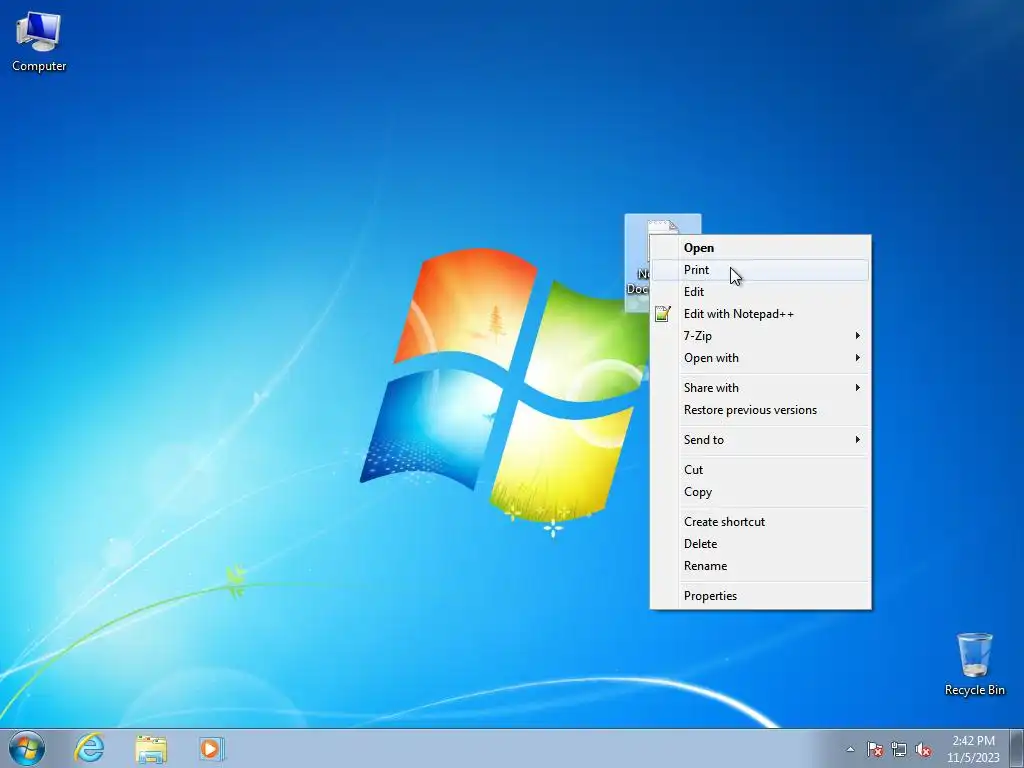1024x768 pixels.
Task: Choose Open in the context menu
Action: tap(761, 248)
